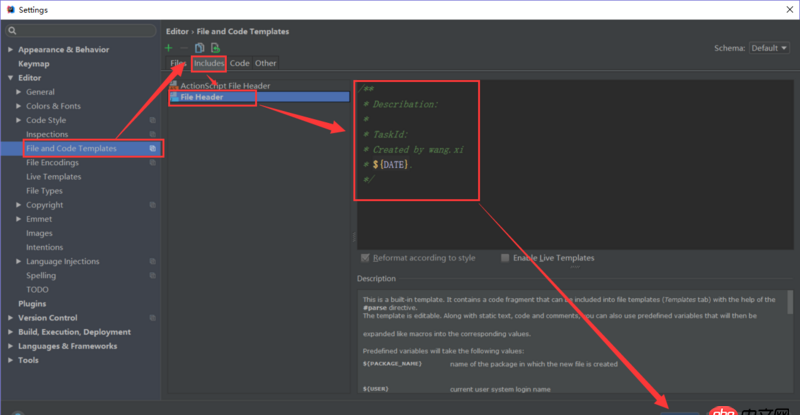
Task: Click the ActionScript File Header file icon
Action: [173, 86]
